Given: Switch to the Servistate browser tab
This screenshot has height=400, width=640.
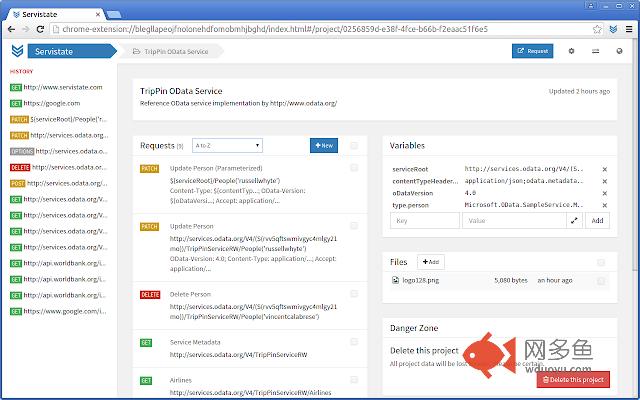Looking at the screenshot, I should coord(56,14).
